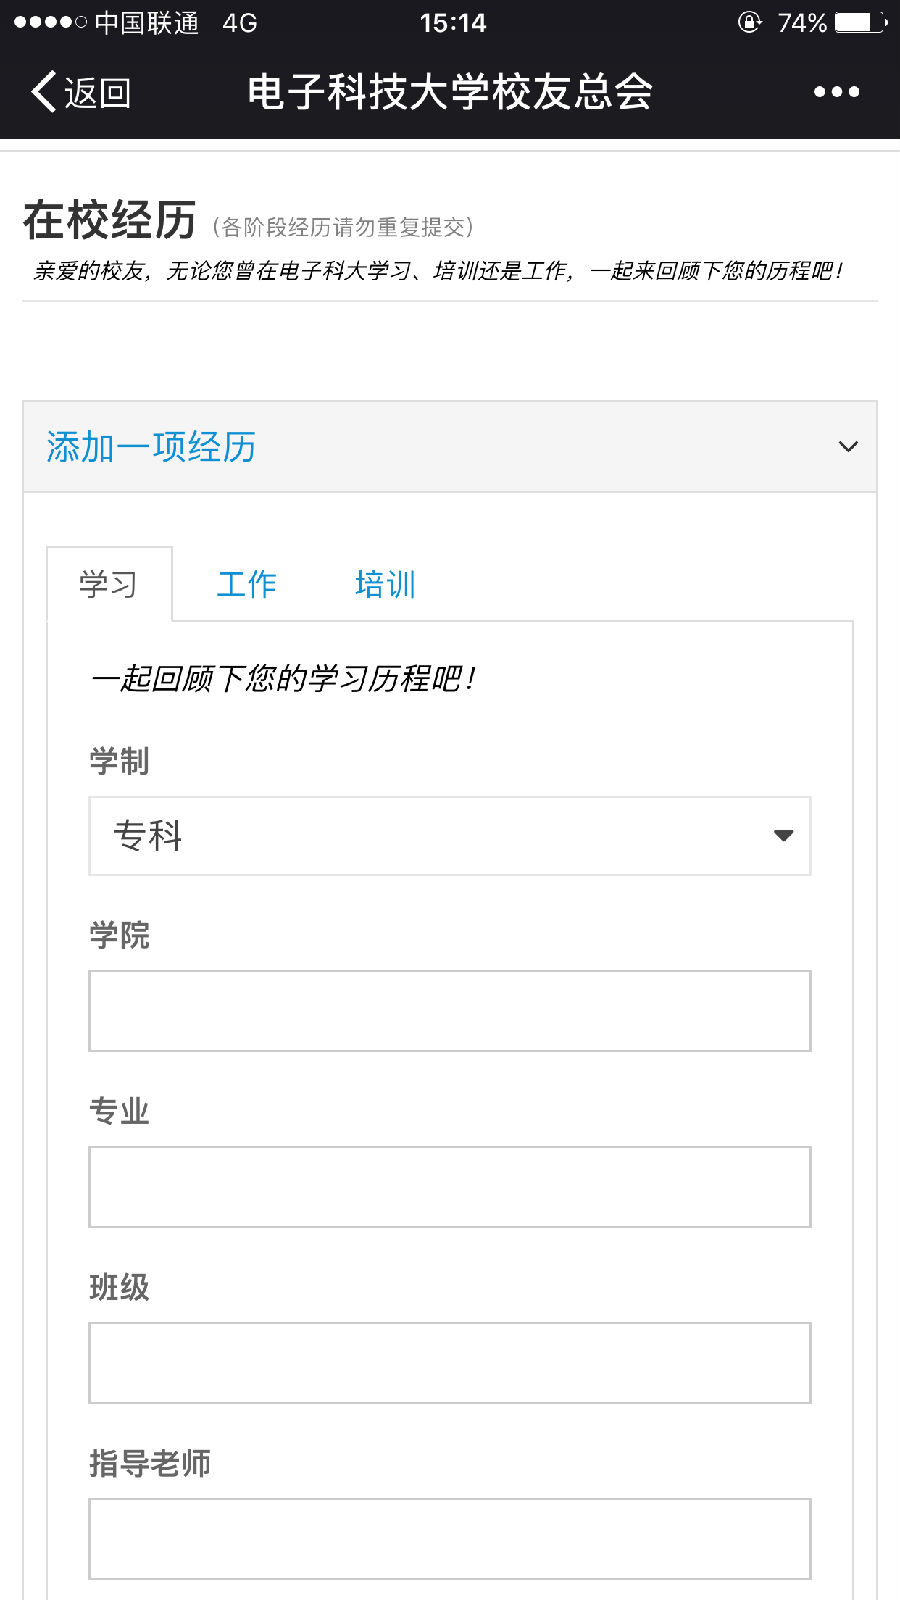Image resolution: width=900 pixels, height=1600 pixels.
Task: Tap the back arrow chevron icon
Action: pyautogui.click(x=43, y=92)
